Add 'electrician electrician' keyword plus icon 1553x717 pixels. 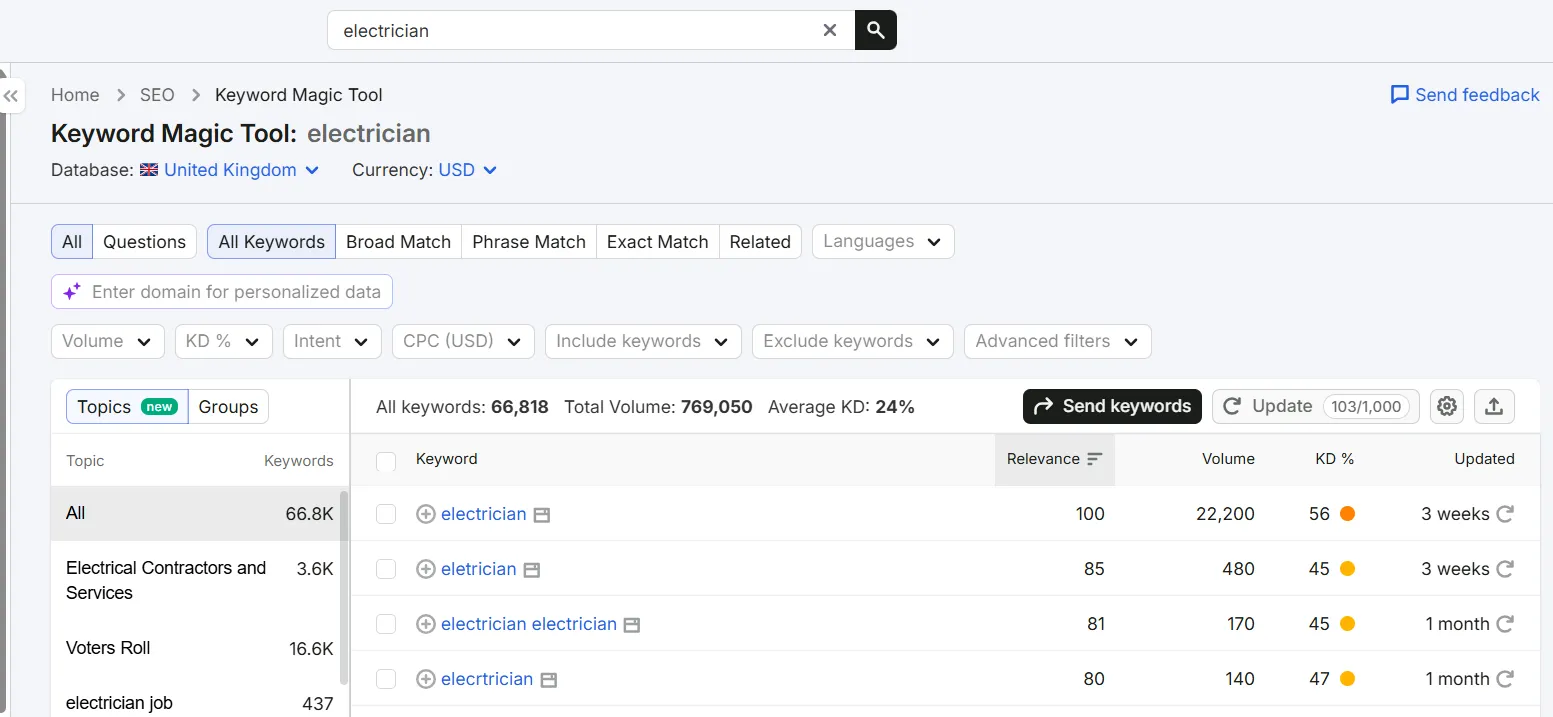click(426, 624)
